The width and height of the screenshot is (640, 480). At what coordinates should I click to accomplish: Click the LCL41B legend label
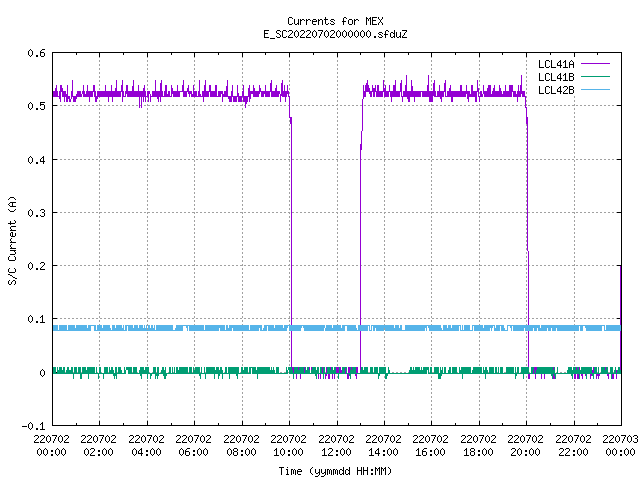(556, 77)
